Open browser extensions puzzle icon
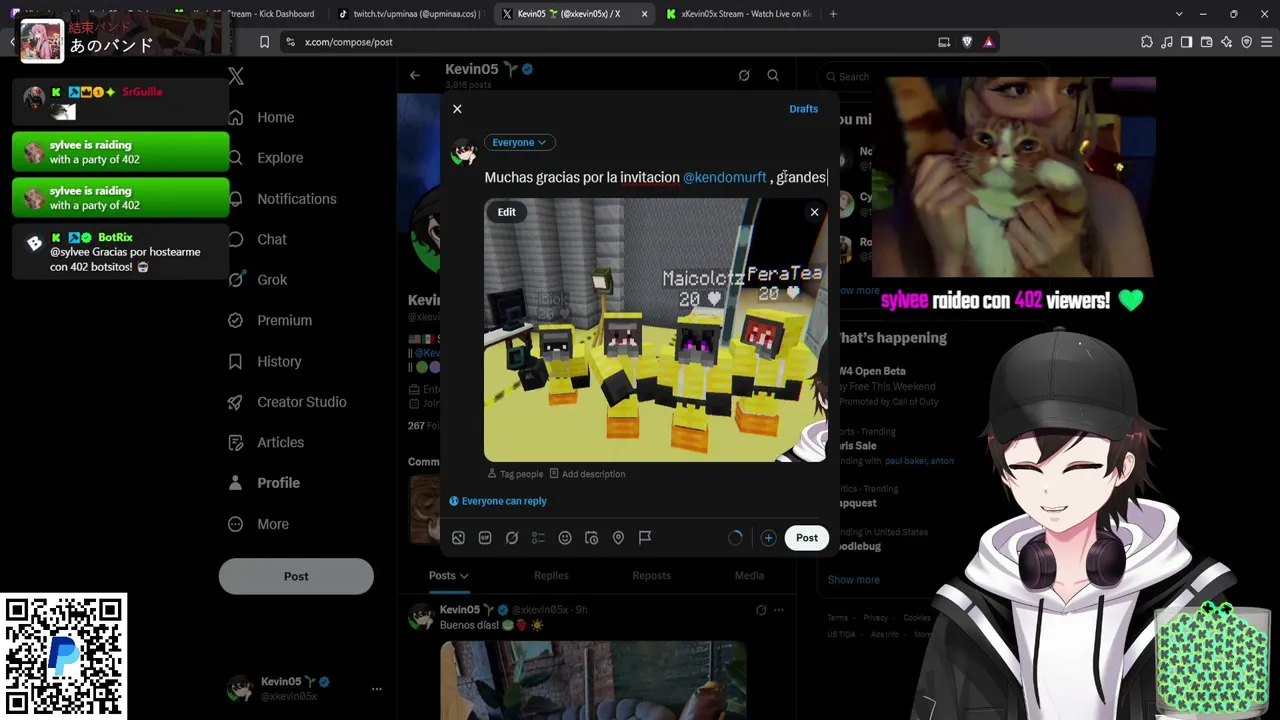Screen dimensions: 1280x720 coord(1147,42)
